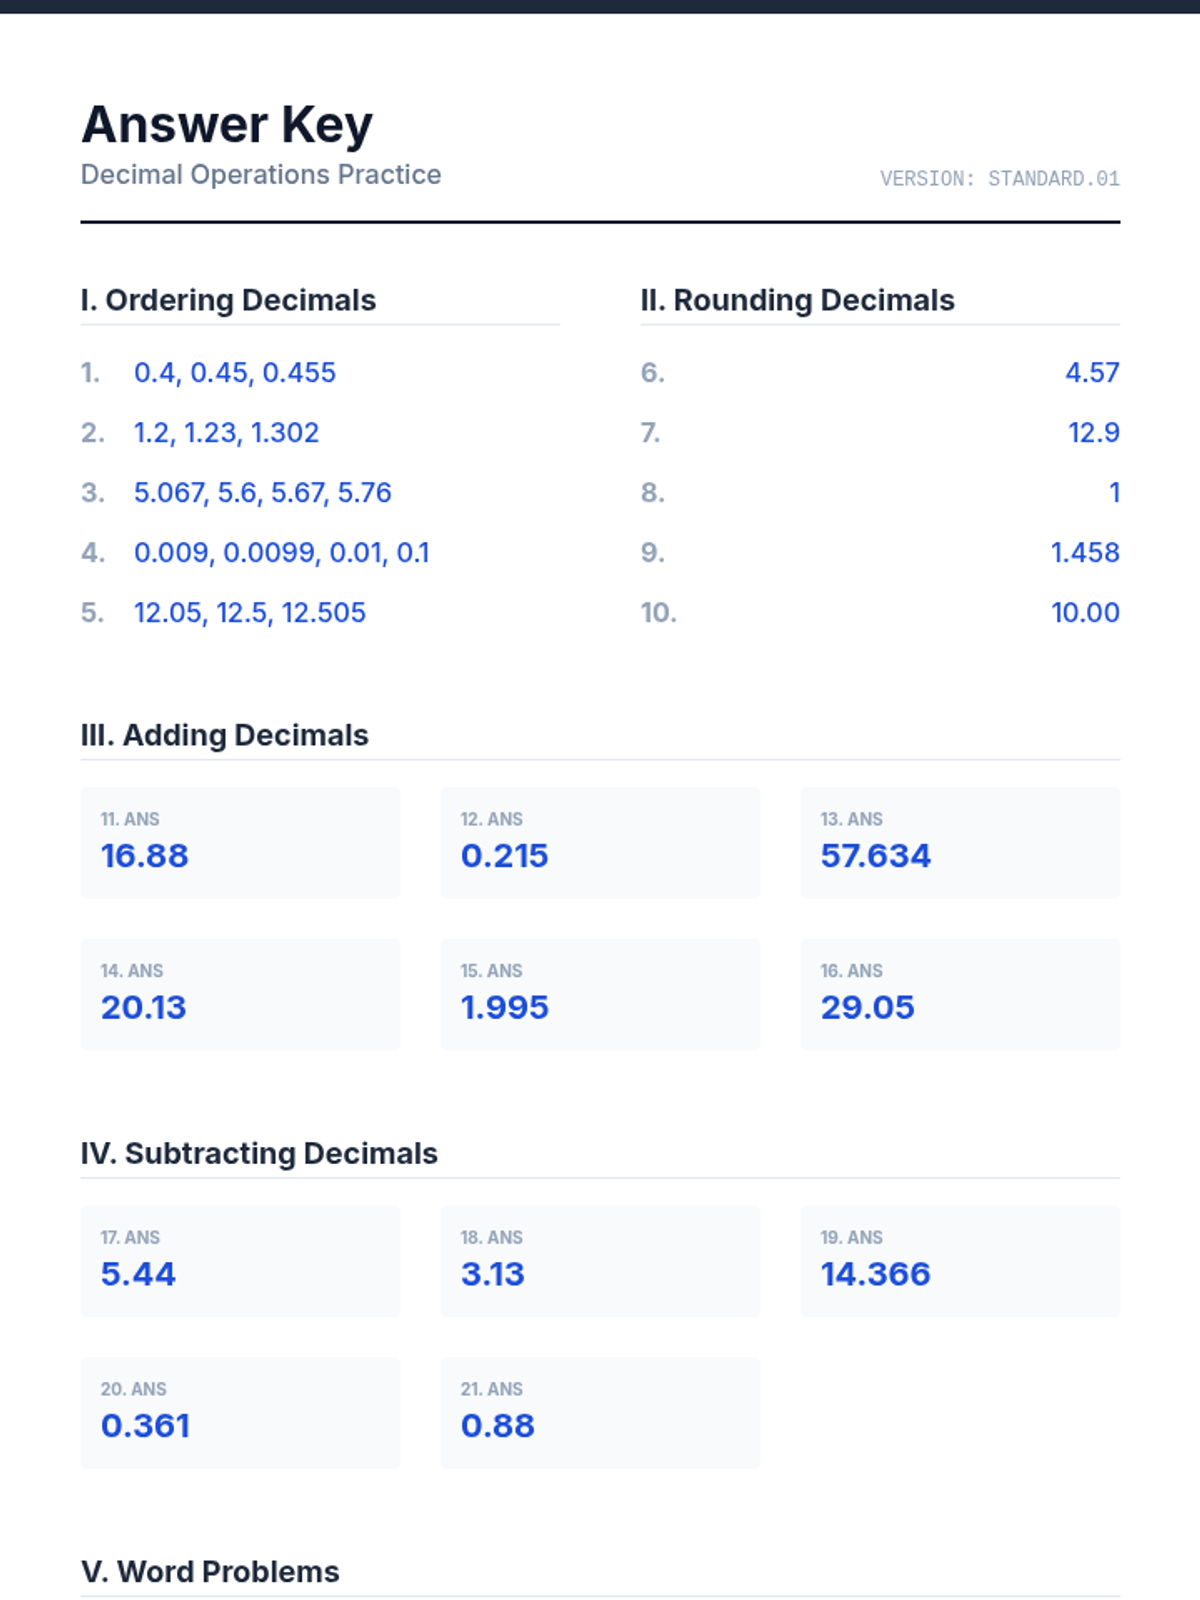Select the rounding answer 1.458
Screen dimensions: 1200x1600
pos(1084,553)
